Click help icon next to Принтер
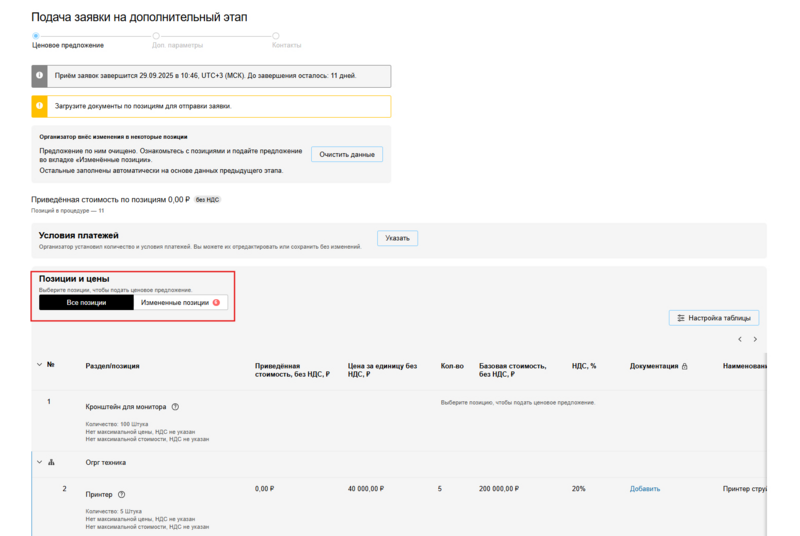Image resolution: width=800 pixels, height=536 pixels. tap(122, 494)
